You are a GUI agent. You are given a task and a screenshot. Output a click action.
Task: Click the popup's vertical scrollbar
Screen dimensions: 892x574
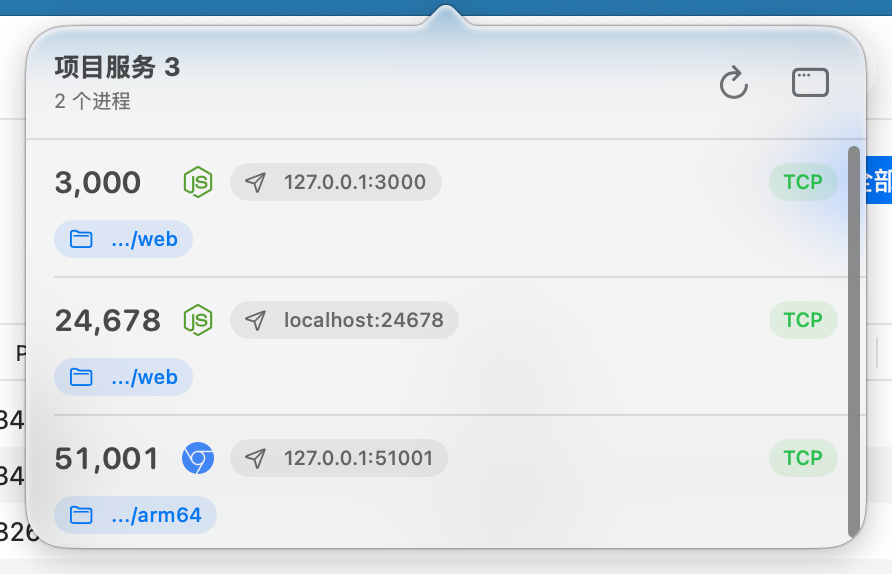tap(854, 341)
